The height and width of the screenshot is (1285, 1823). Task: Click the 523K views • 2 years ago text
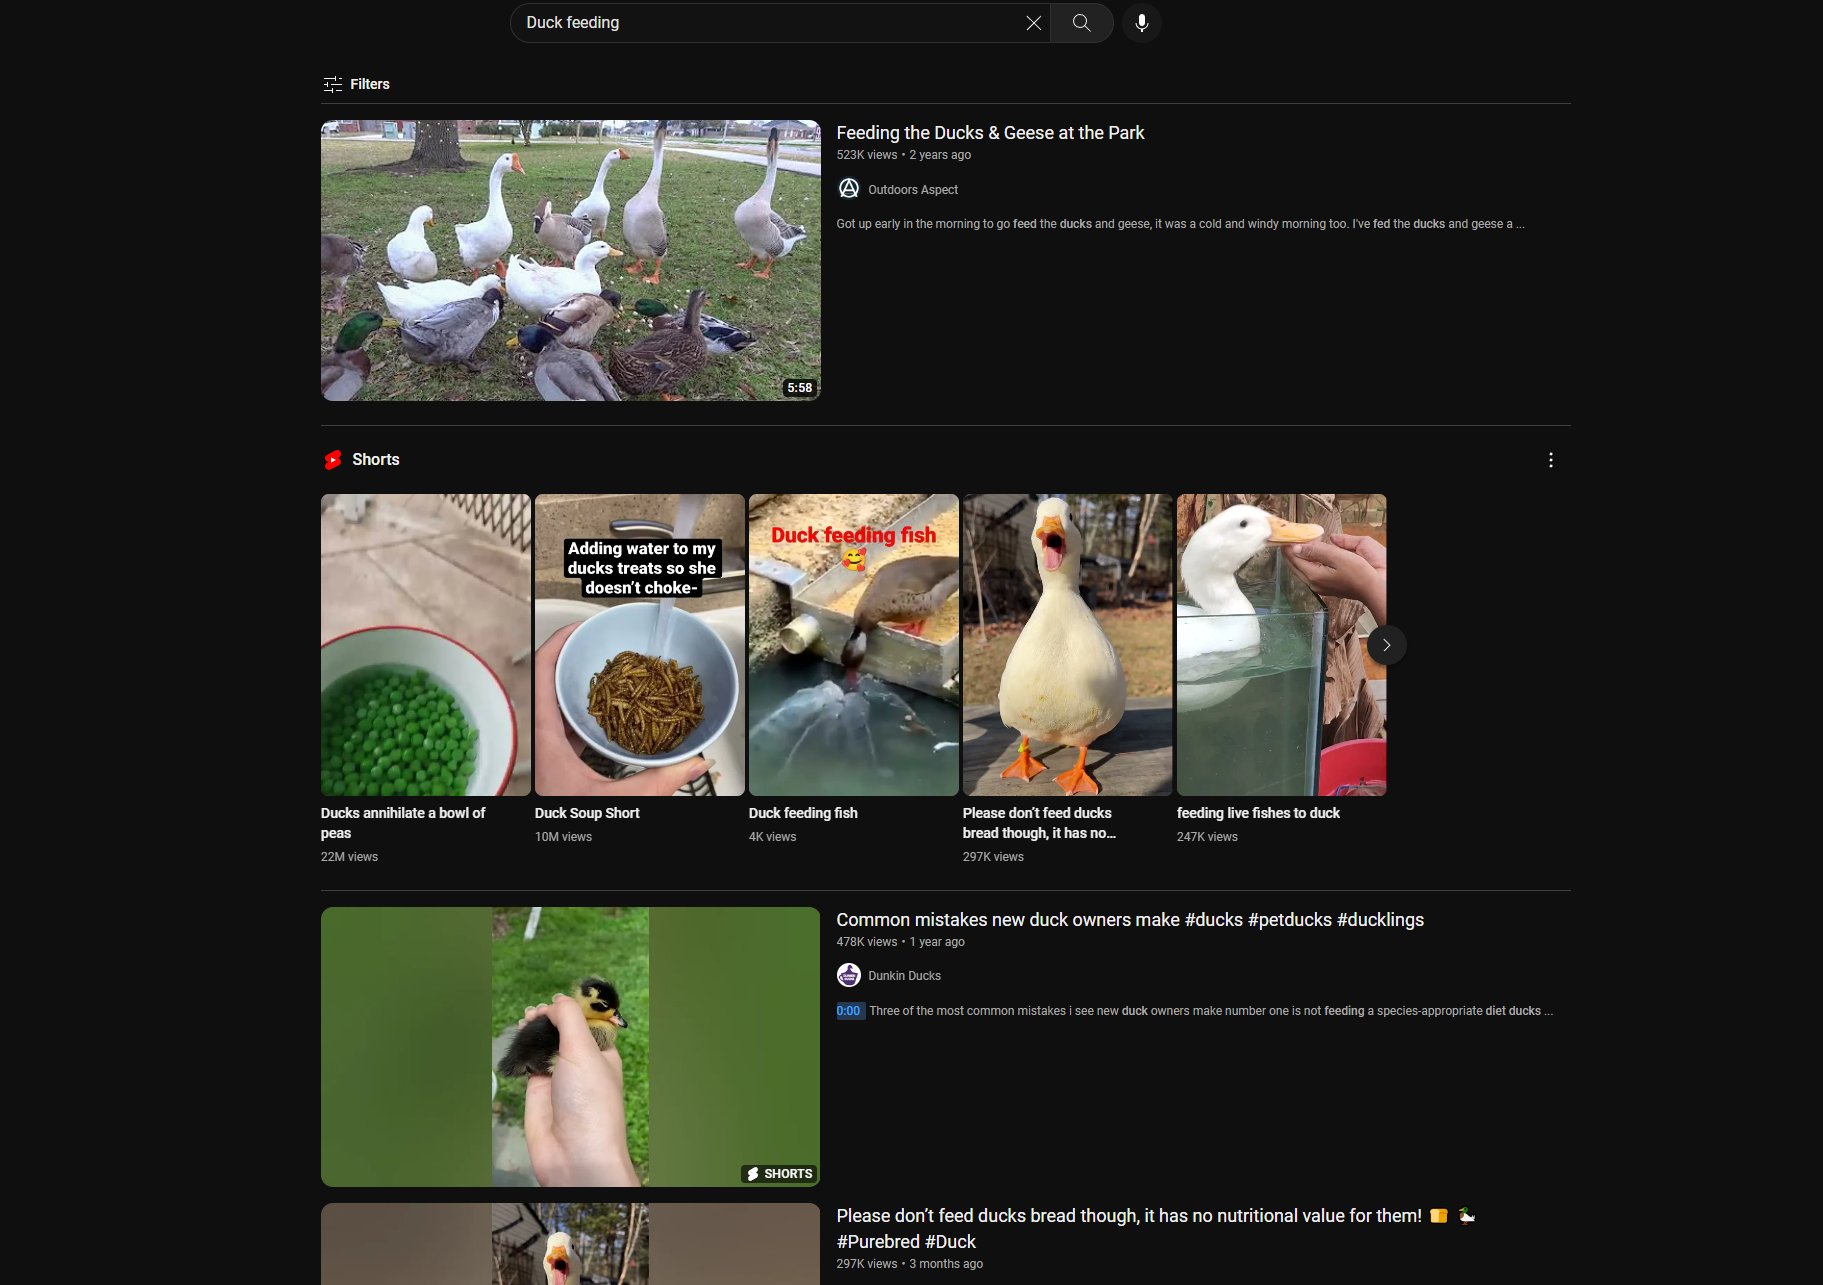904,155
